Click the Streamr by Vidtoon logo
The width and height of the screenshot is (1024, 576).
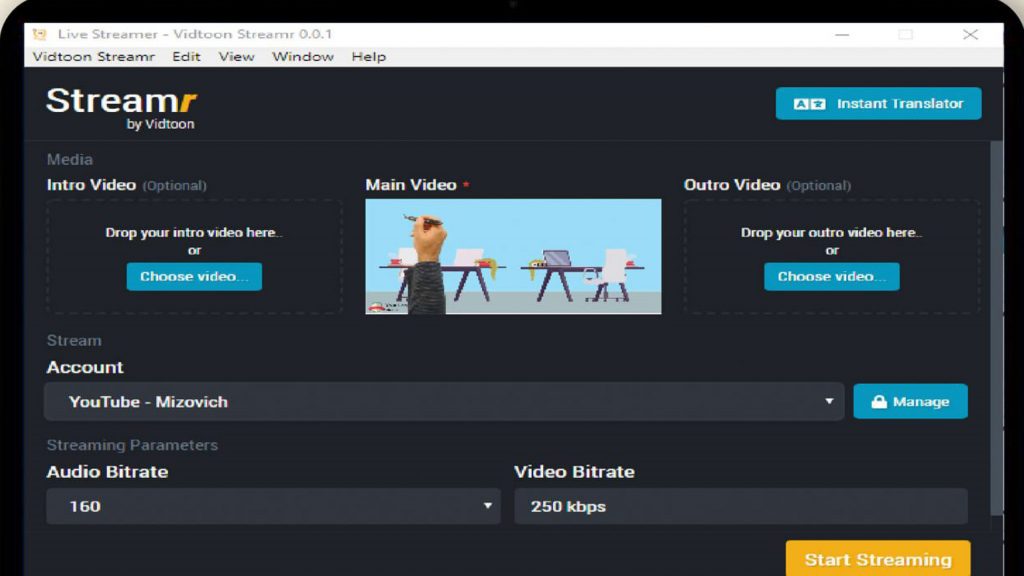121,108
